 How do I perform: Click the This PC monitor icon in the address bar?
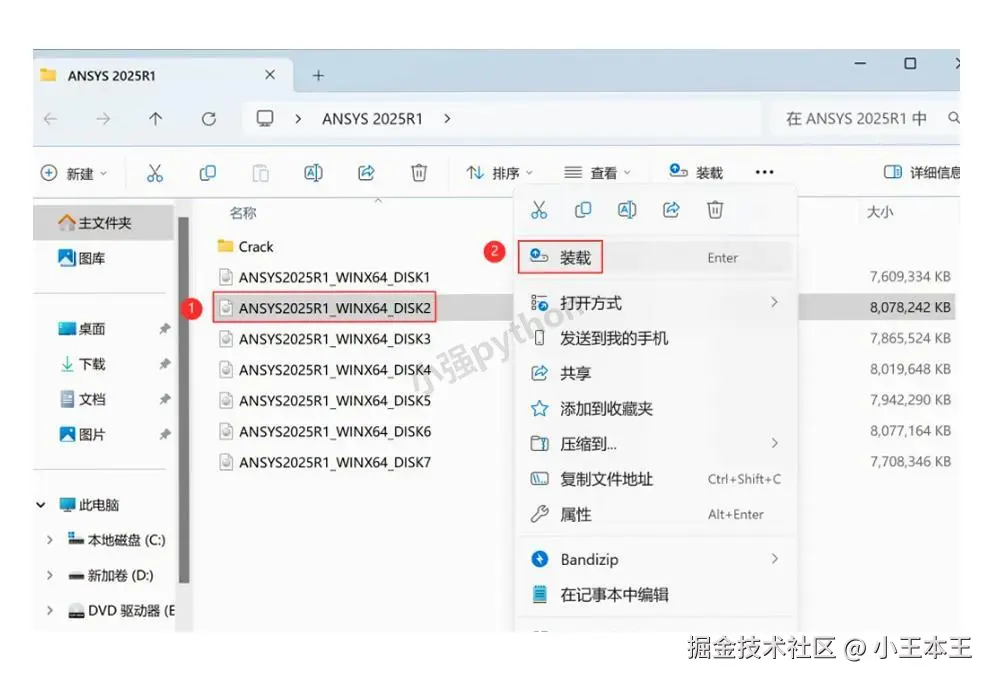click(265, 118)
